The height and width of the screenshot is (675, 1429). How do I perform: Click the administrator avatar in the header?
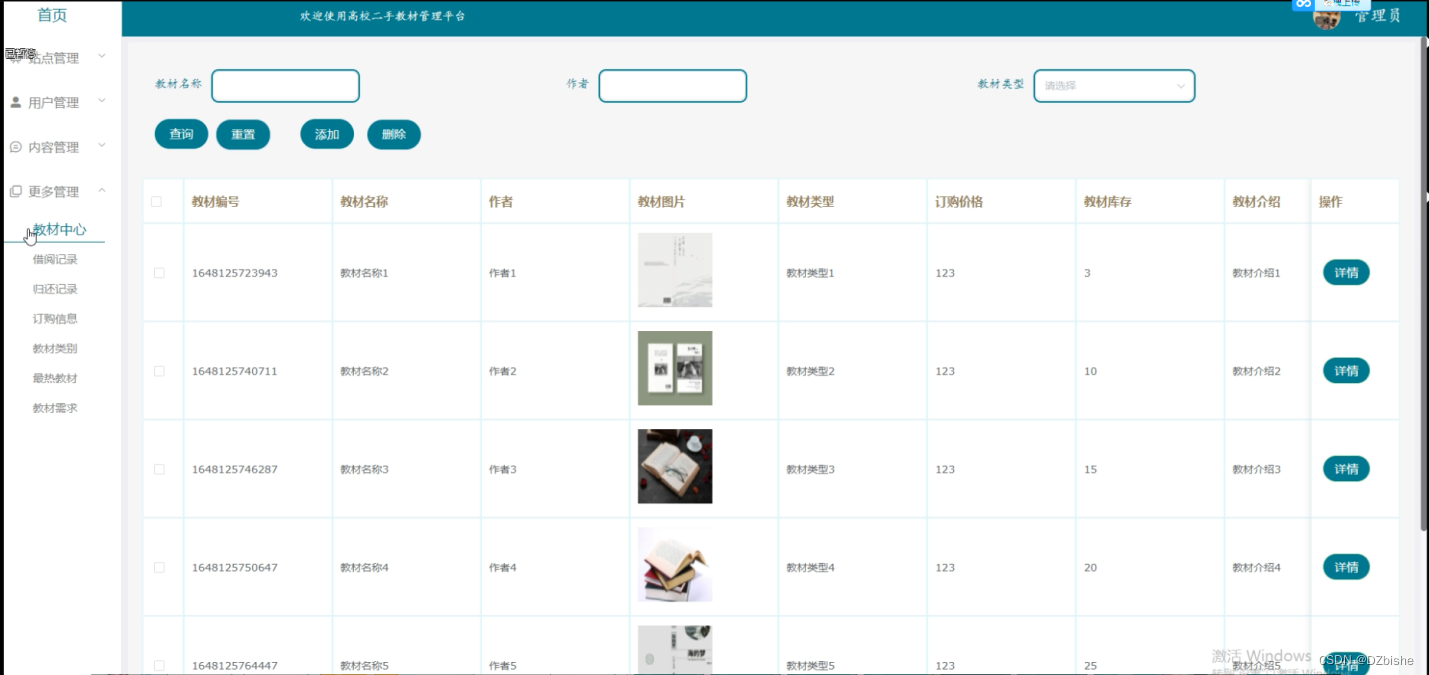(x=1327, y=17)
